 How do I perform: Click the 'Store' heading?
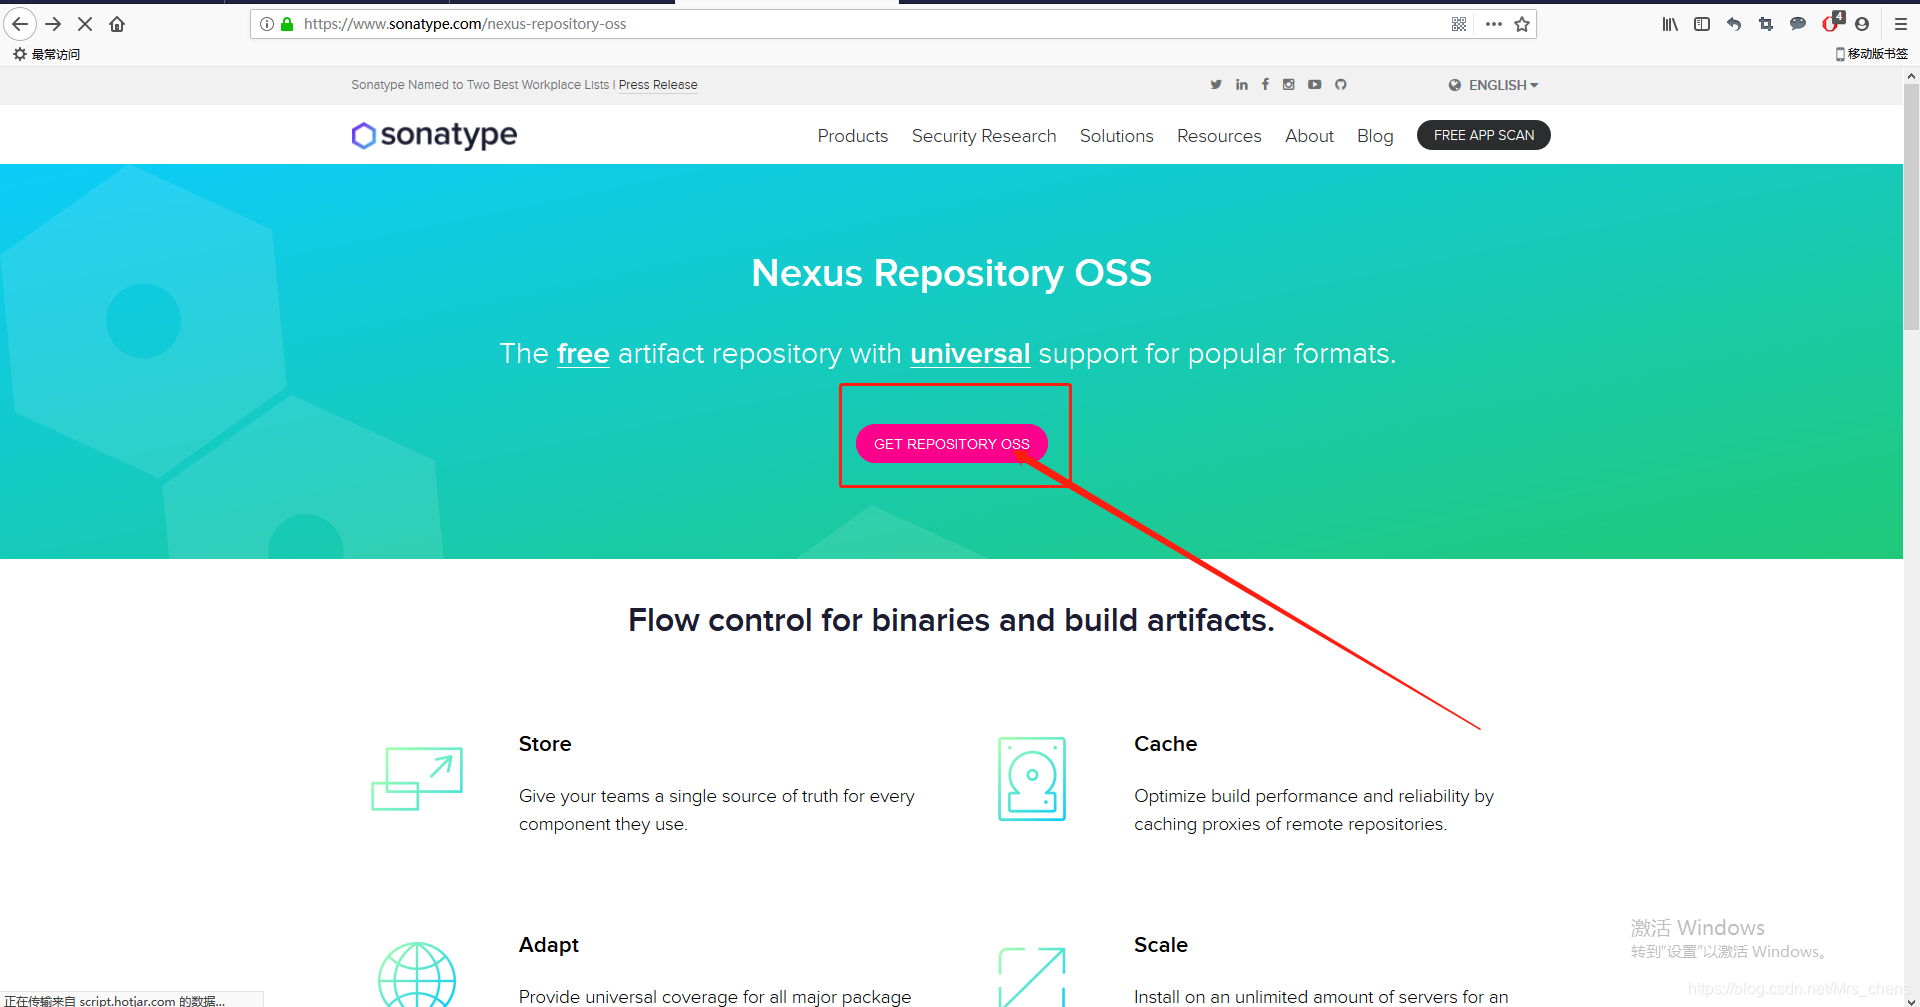pyautogui.click(x=545, y=744)
